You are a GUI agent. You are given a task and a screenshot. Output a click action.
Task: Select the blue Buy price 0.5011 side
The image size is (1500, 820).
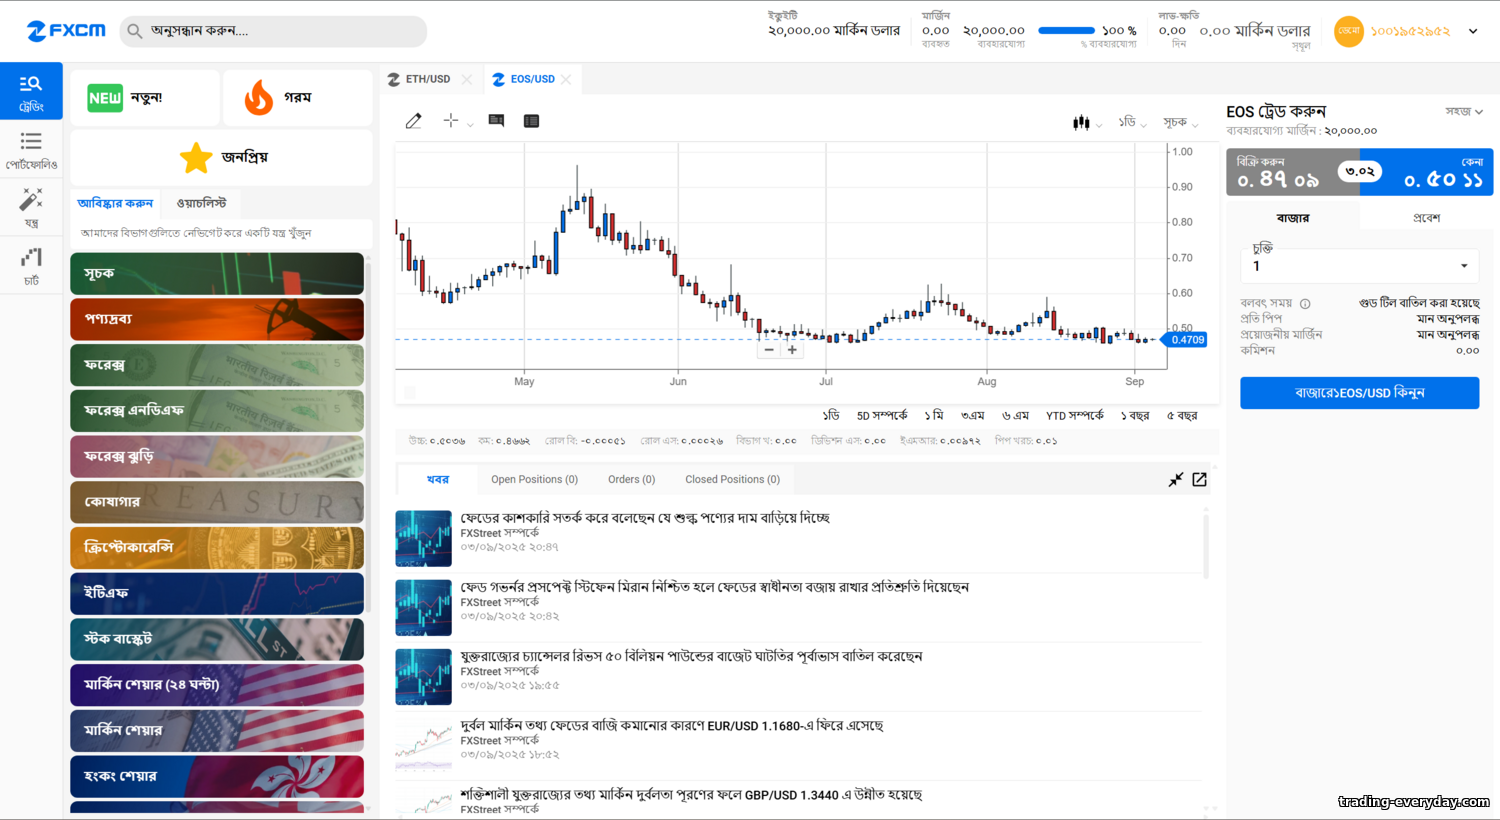click(x=1440, y=173)
